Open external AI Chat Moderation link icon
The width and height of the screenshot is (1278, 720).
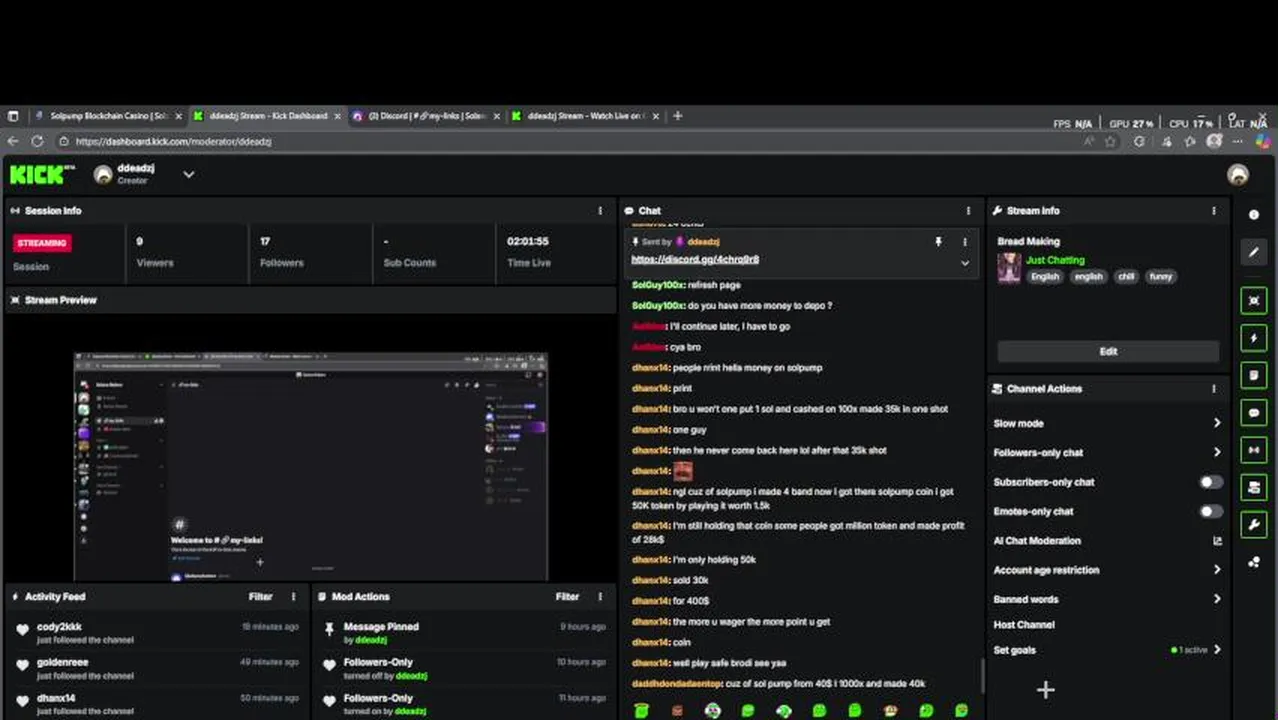[x=1217, y=541]
